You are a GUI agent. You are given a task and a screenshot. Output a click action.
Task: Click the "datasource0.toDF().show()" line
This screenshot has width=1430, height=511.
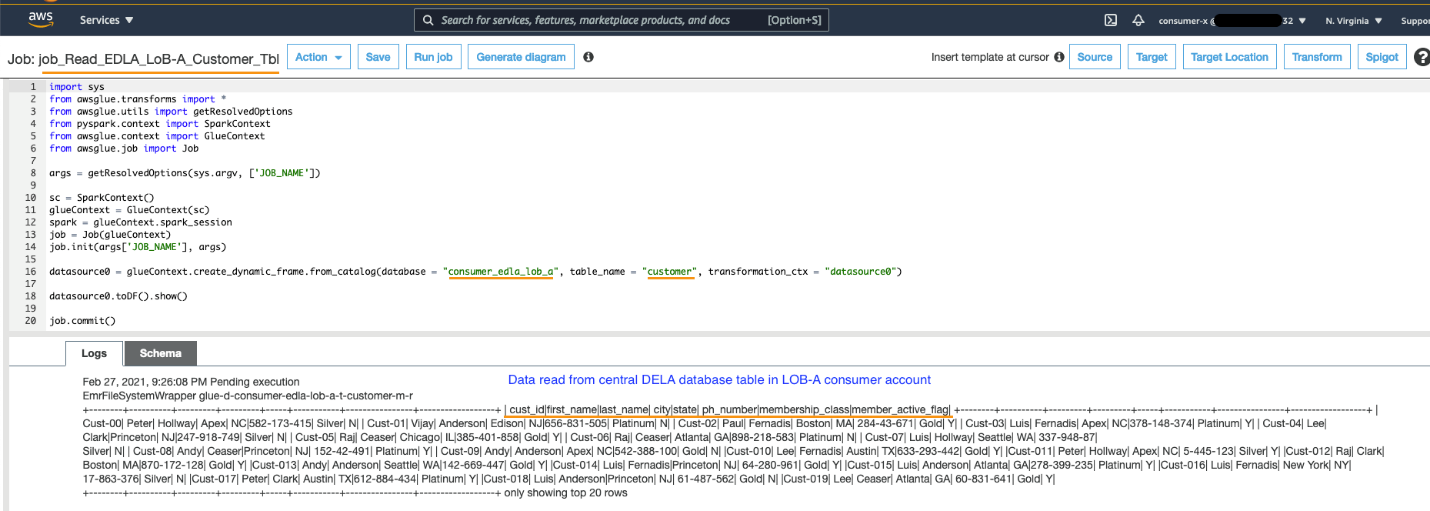click(x=118, y=296)
